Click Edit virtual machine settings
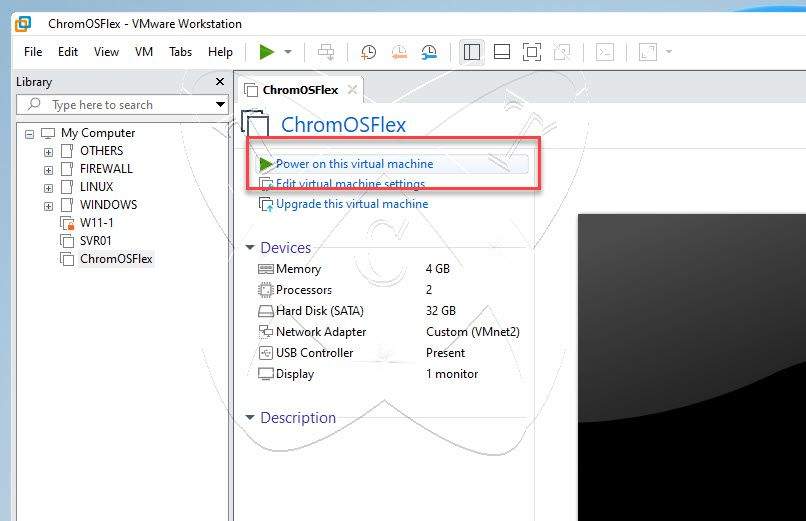The width and height of the screenshot is (806, 521). click(x=351, y=184)
